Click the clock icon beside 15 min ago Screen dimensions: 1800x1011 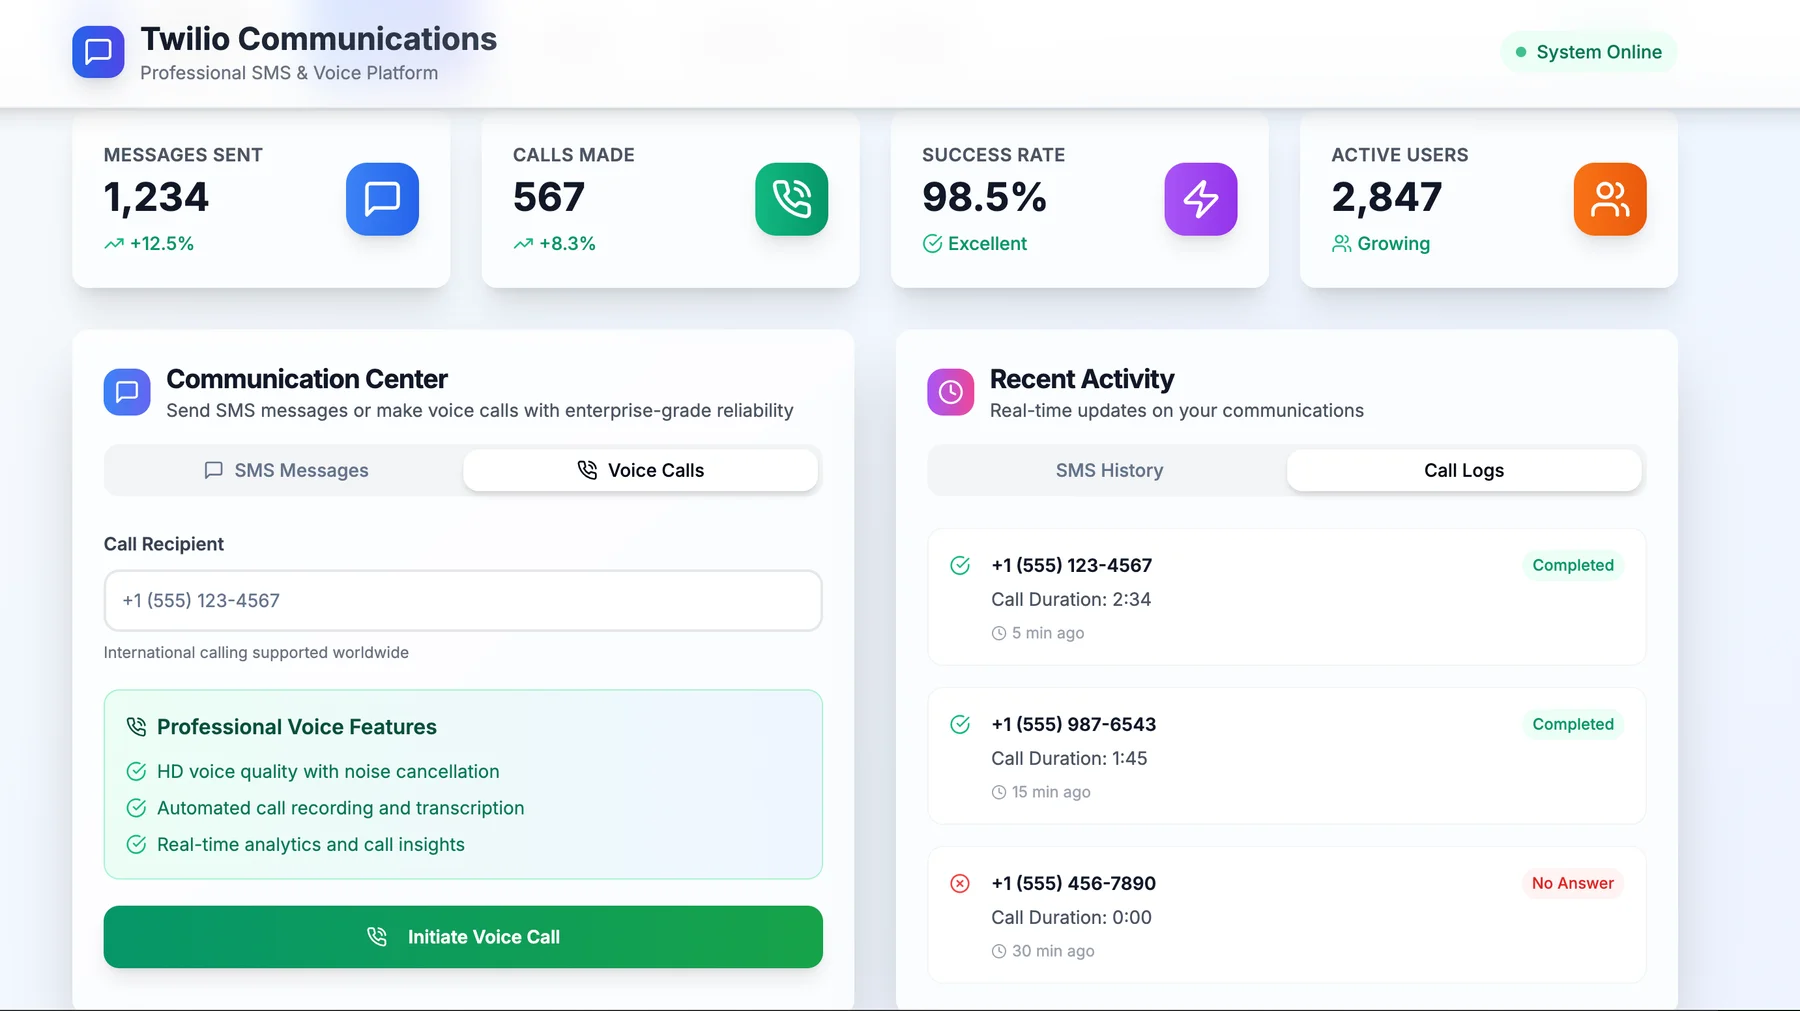(x=998, y=793)
